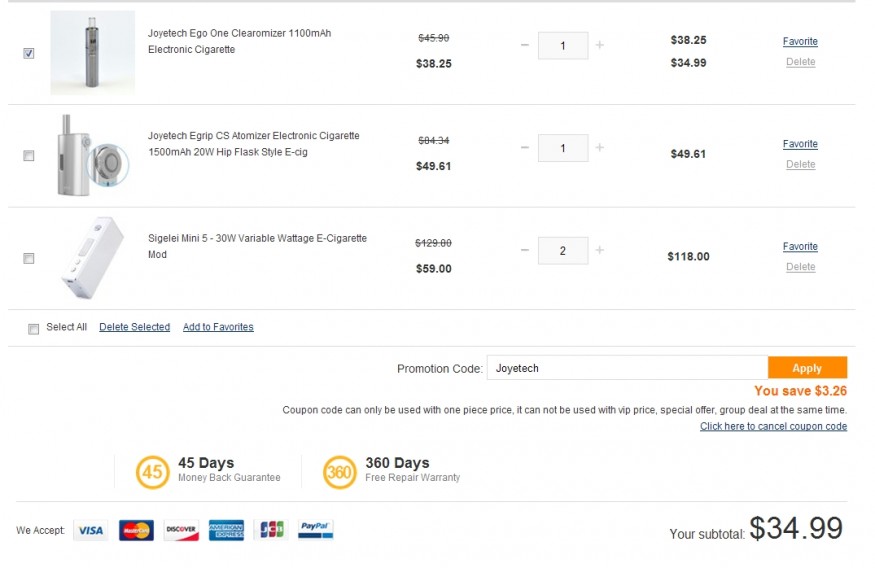Delete the Sigelei Mini 5 item

pyautogui.click(x=801, y=267)
